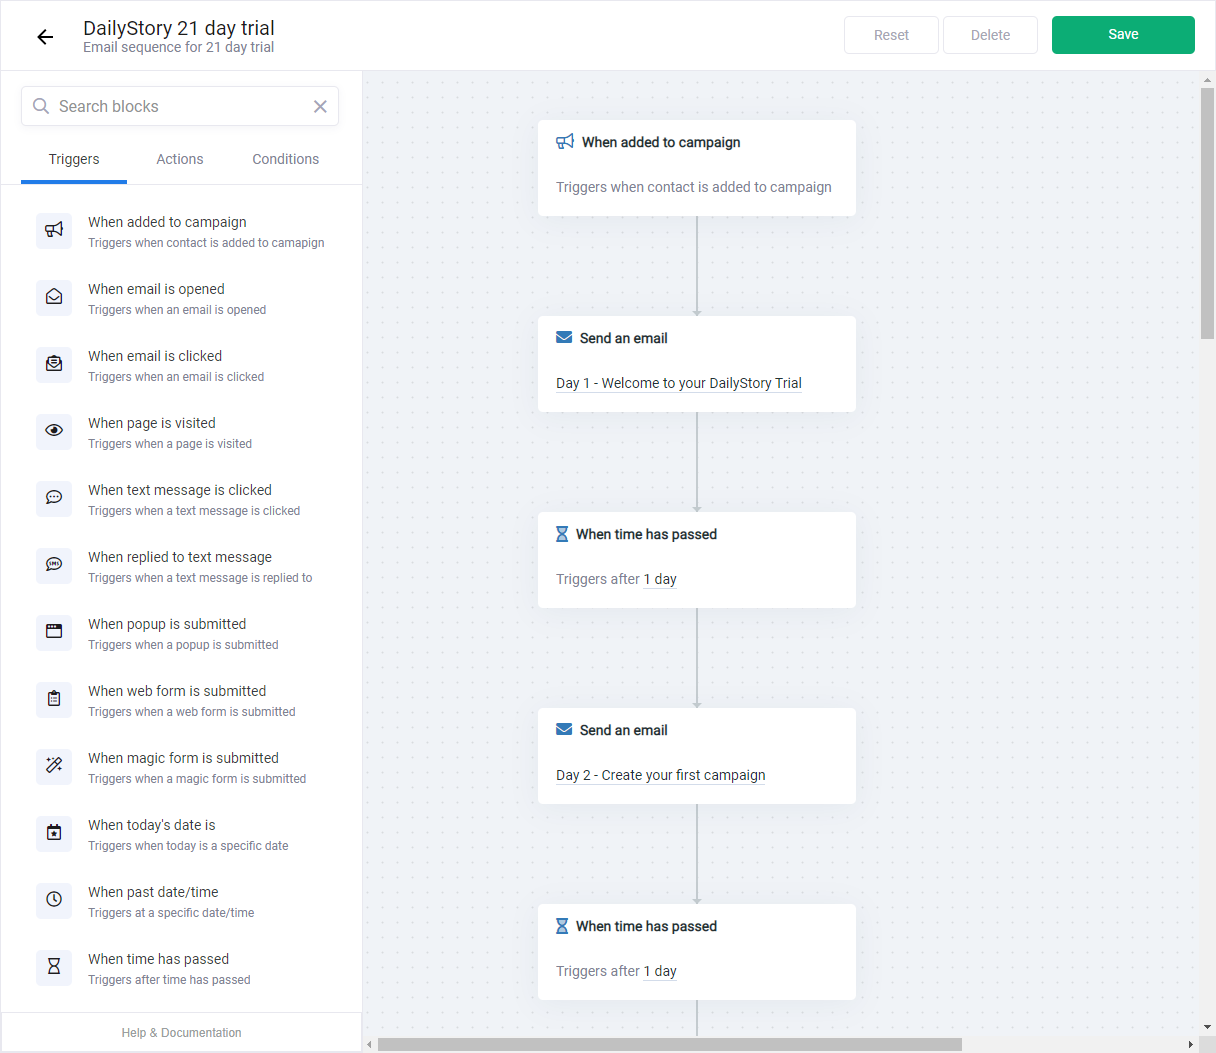Click the canvas scroll up arrow
The height and width of the screenshot is (1053, 1216).
1207,79
